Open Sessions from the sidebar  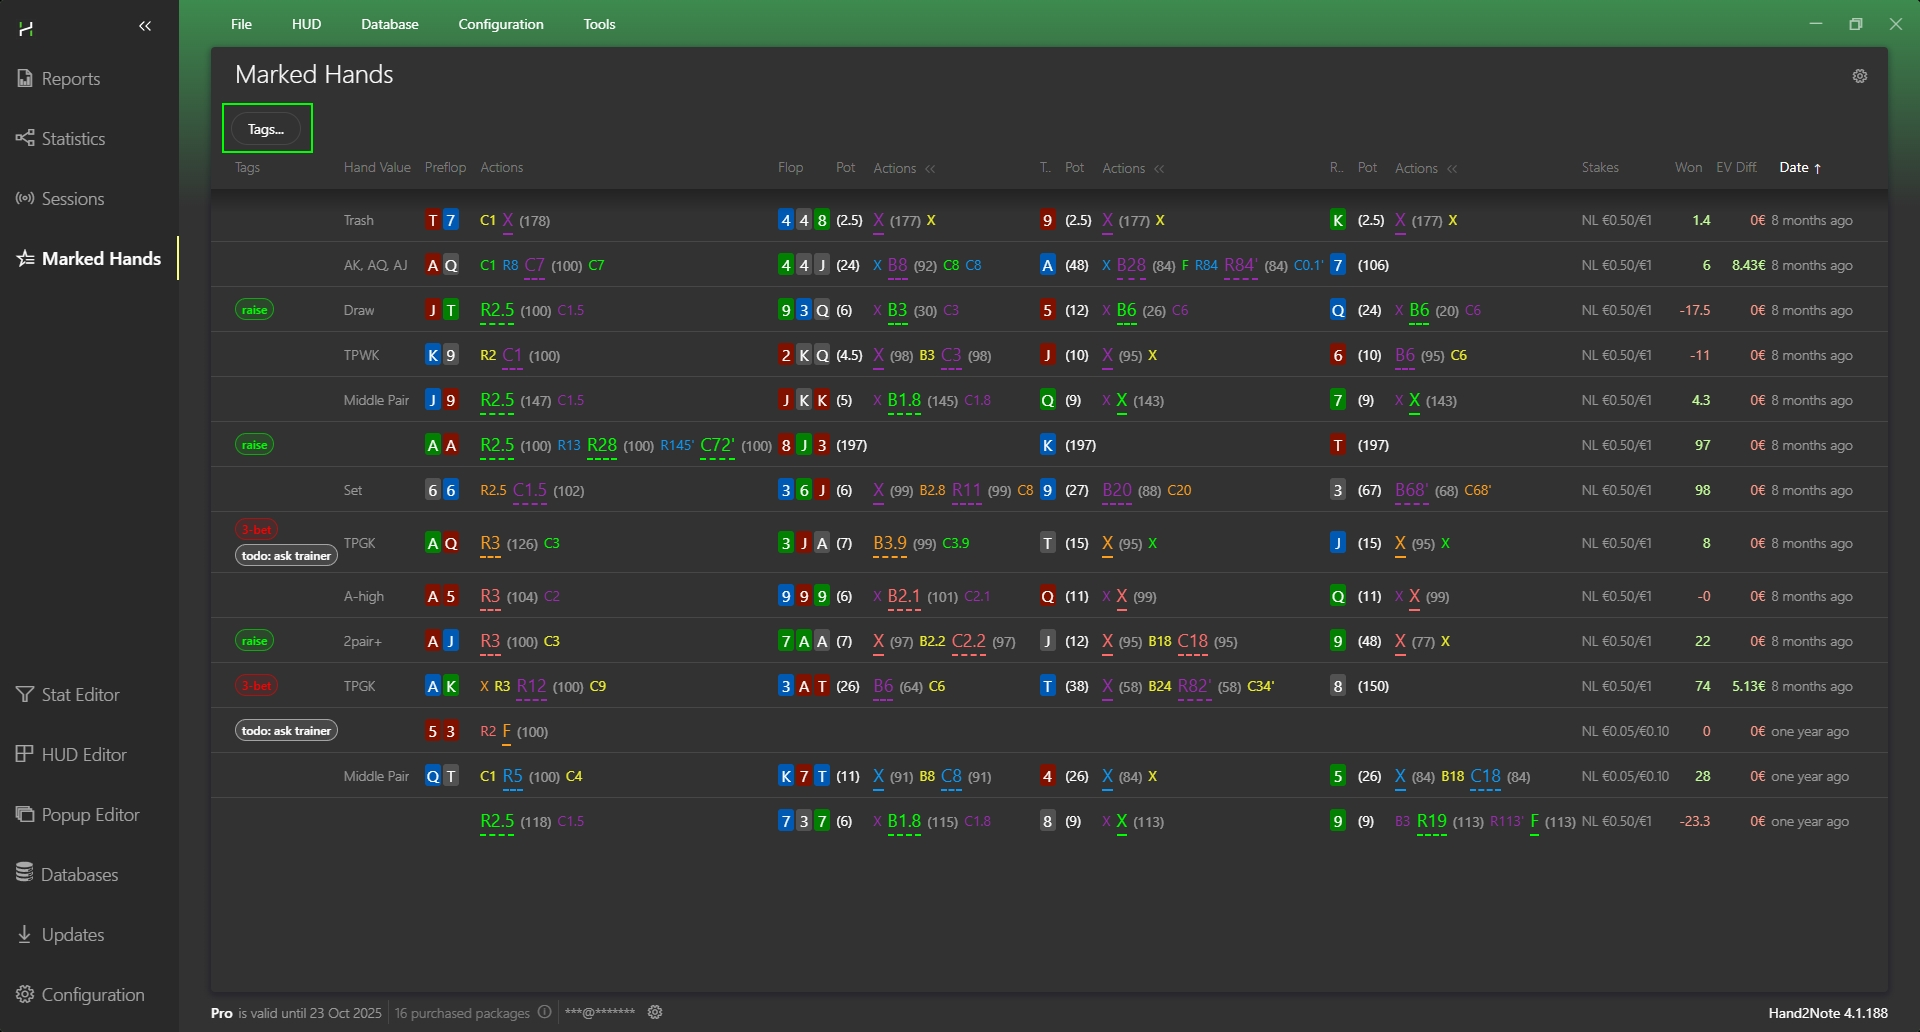coord(25,199)
